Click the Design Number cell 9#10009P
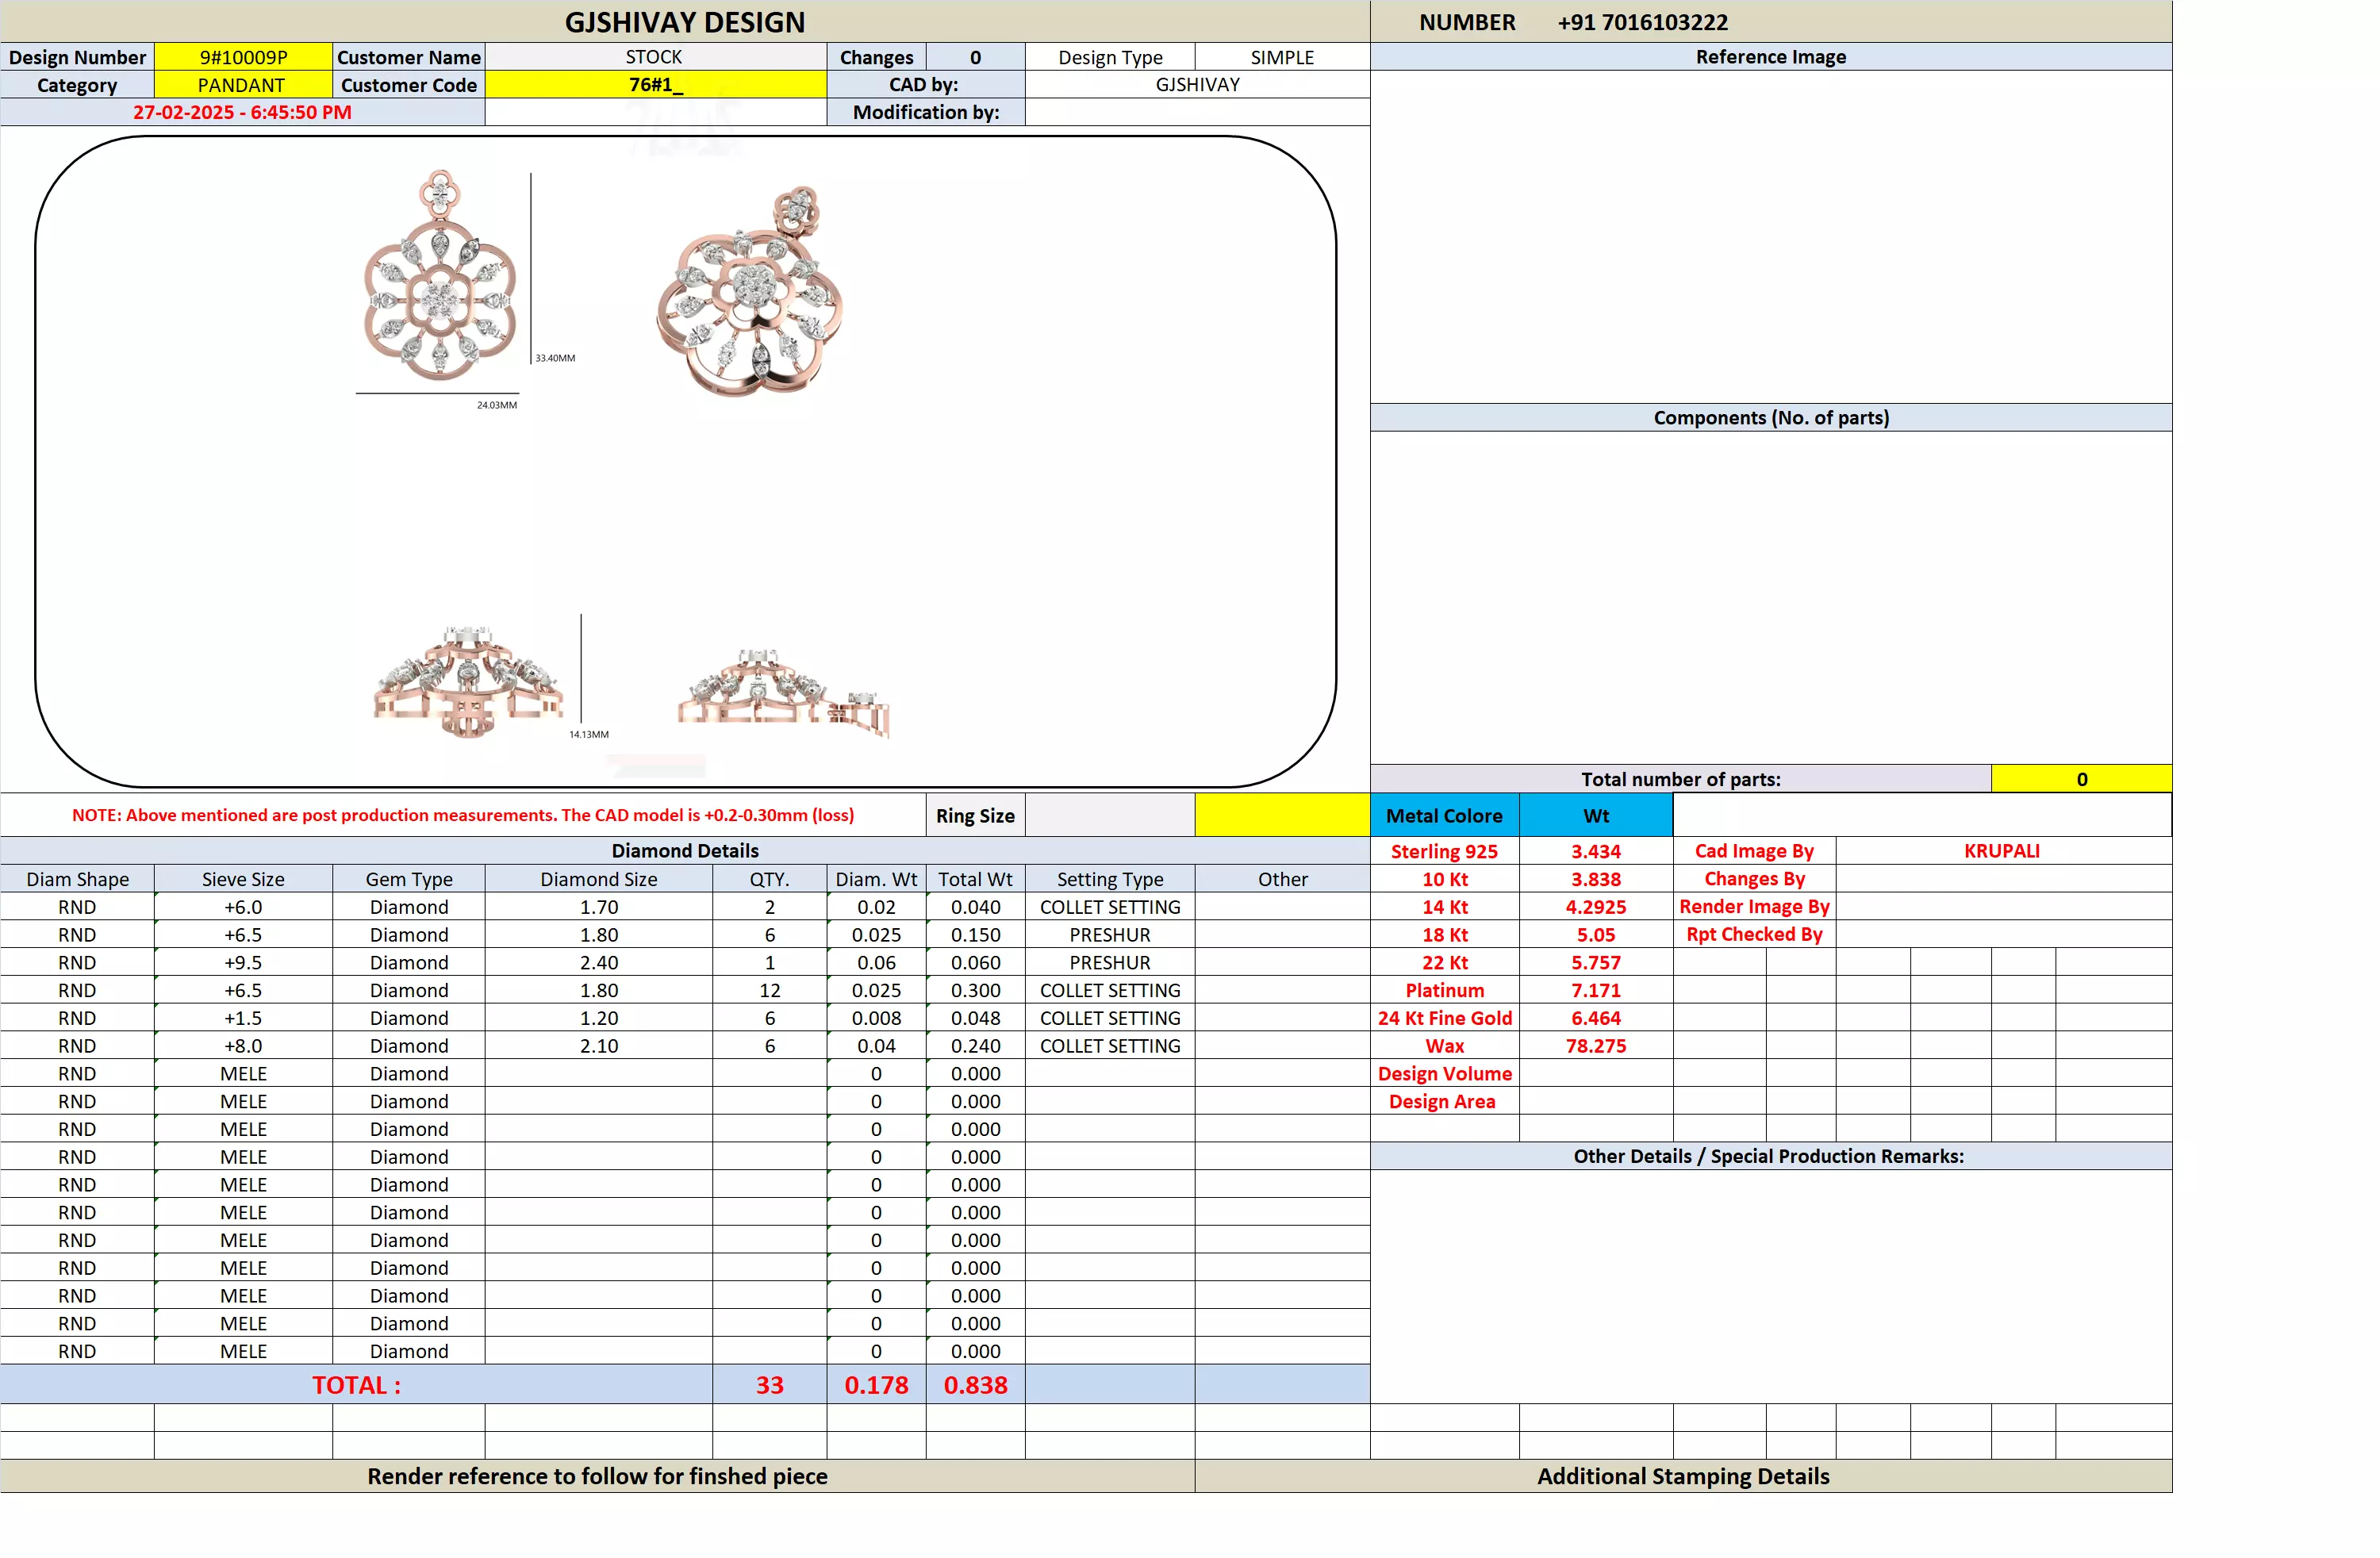2380x1558 pixels. pyautogui.click(x=243, y=57)
